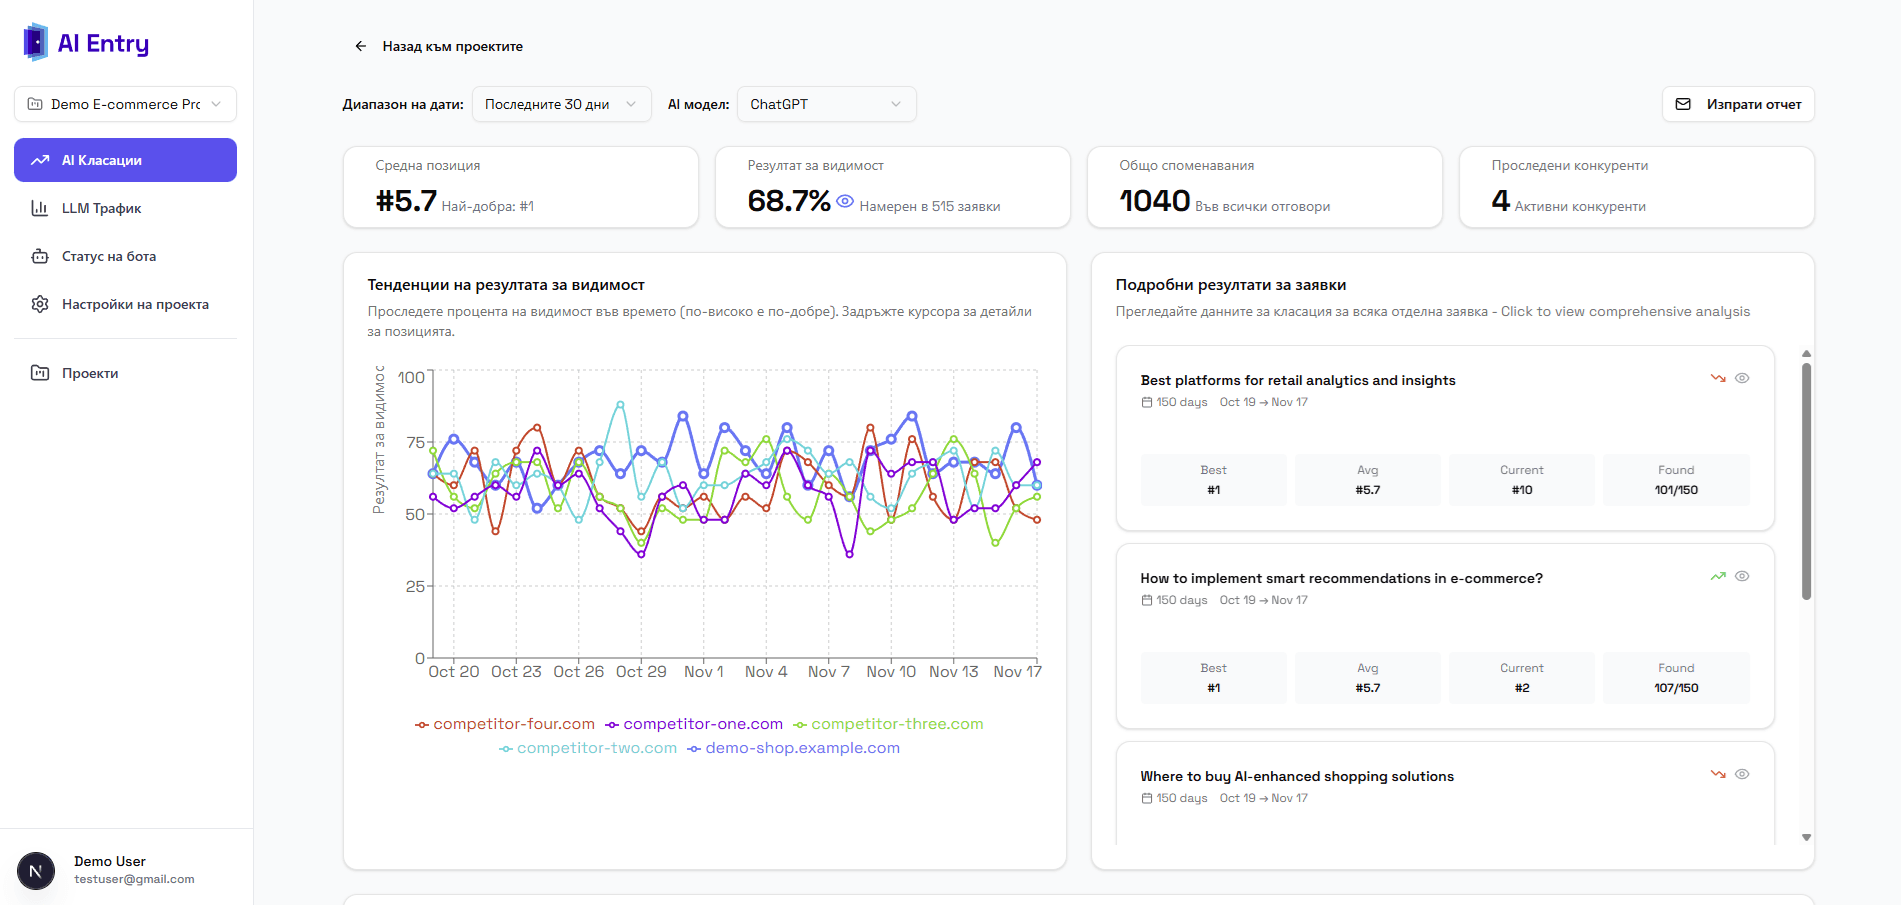The image size is (1901, 905).
Task: Click the Статус на бота clock icon
Action: (x=41, y=255)
